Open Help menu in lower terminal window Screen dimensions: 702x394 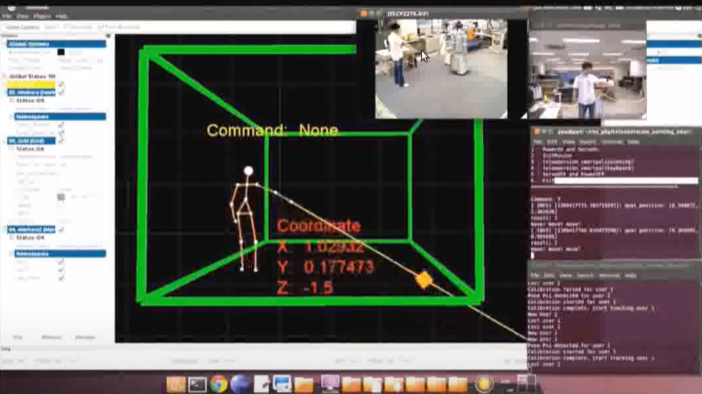[630, 275]
